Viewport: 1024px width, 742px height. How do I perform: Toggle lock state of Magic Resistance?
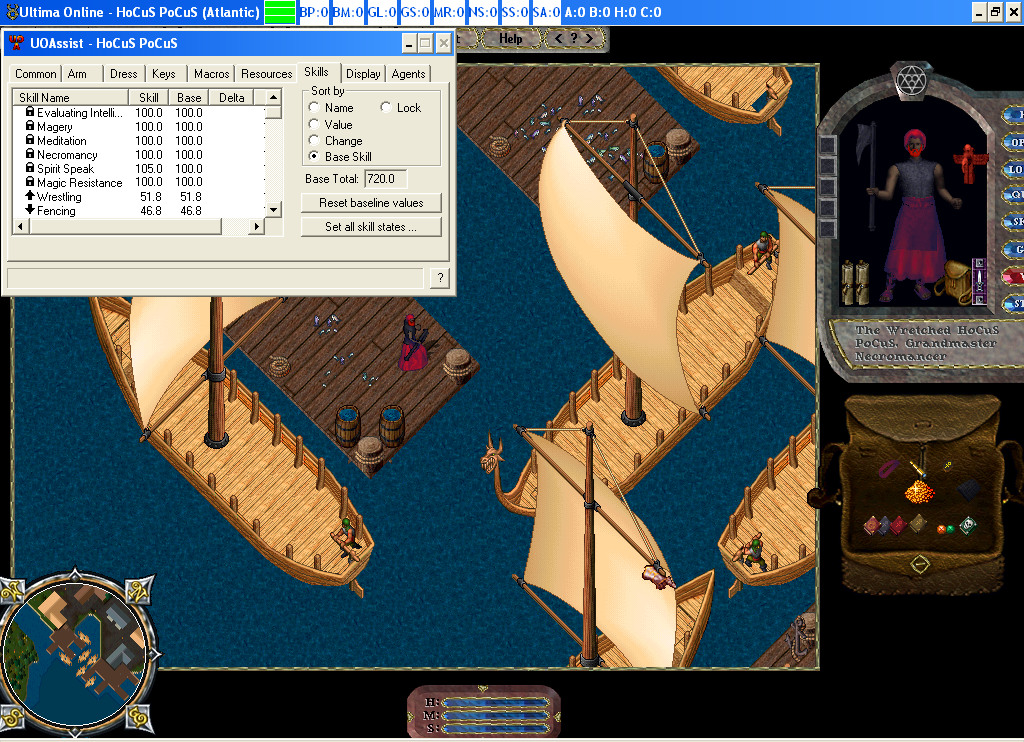point(30,182)
